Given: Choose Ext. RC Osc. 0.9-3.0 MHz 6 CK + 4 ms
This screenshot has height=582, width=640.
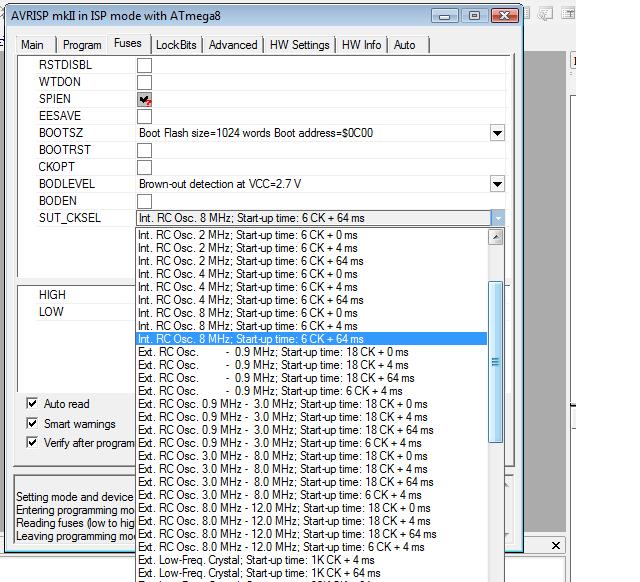Looking at the screenshot, I should [311, 443].
